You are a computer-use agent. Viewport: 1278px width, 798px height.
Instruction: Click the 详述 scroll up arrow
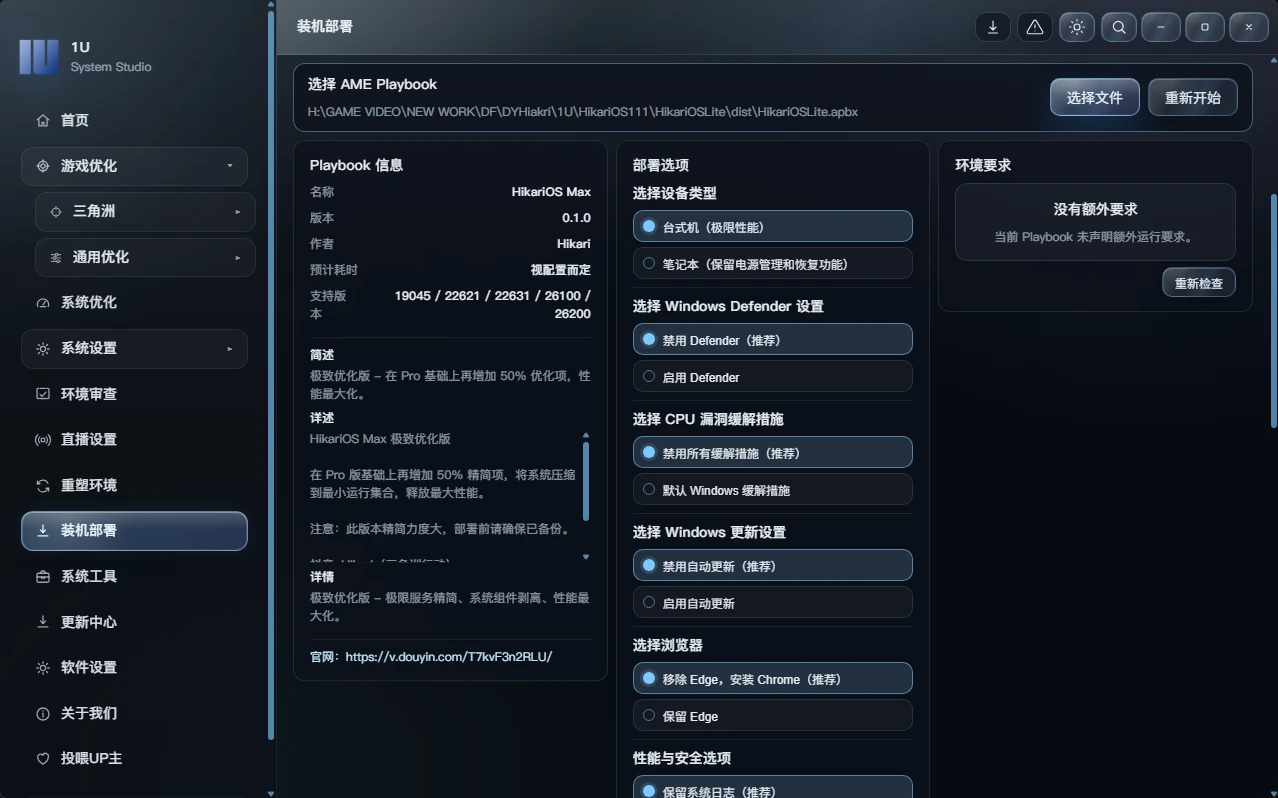coord(586,435)
